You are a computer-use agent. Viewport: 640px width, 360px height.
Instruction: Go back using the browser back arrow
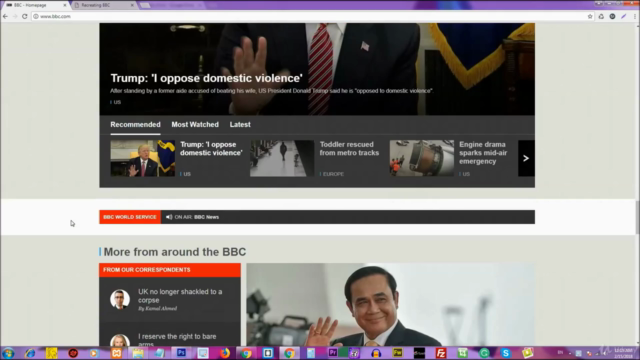pos(5,16)
